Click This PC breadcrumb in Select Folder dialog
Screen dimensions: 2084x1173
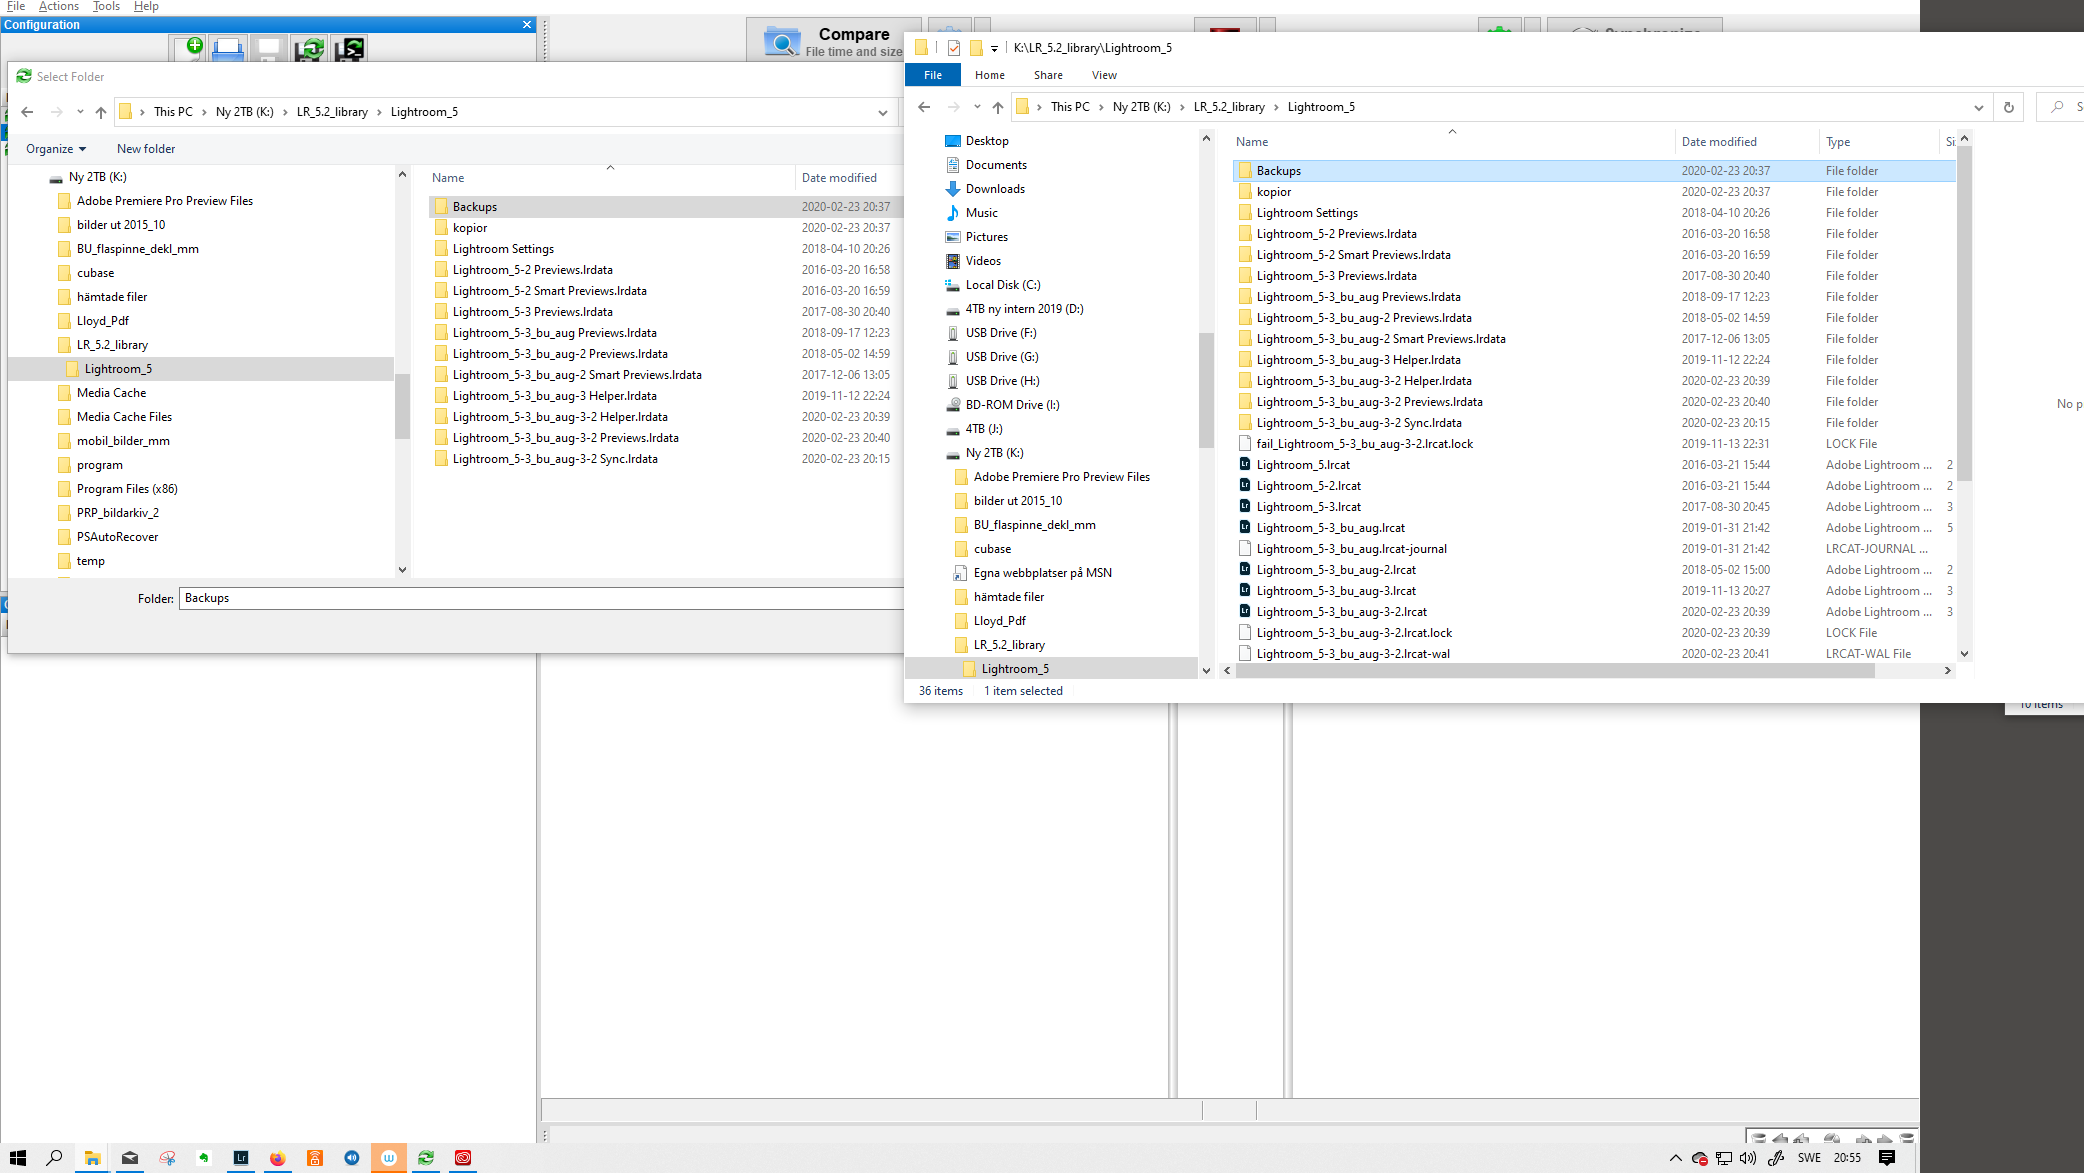(173, 112)
